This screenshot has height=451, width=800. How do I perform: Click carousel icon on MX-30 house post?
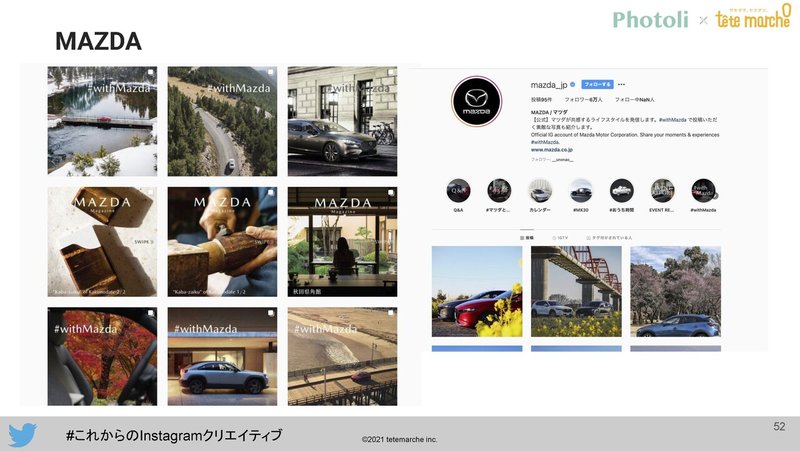point(270,313)
